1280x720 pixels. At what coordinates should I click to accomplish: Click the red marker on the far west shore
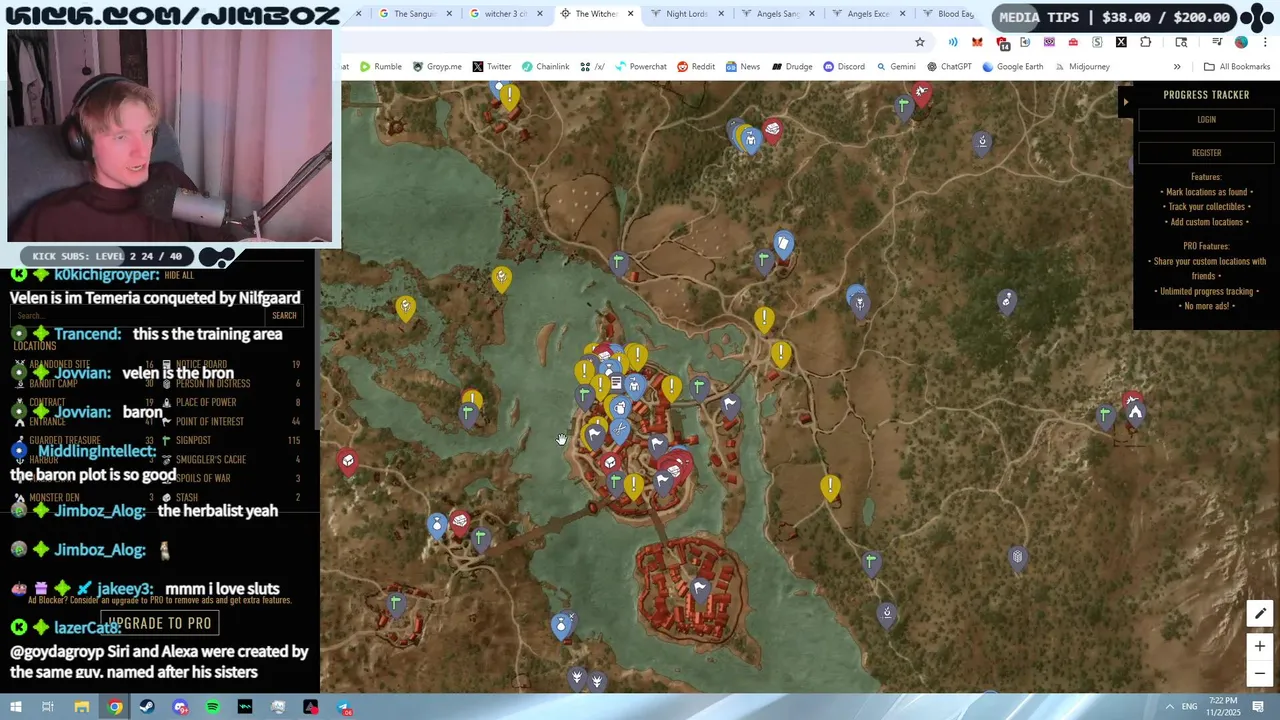347,461
